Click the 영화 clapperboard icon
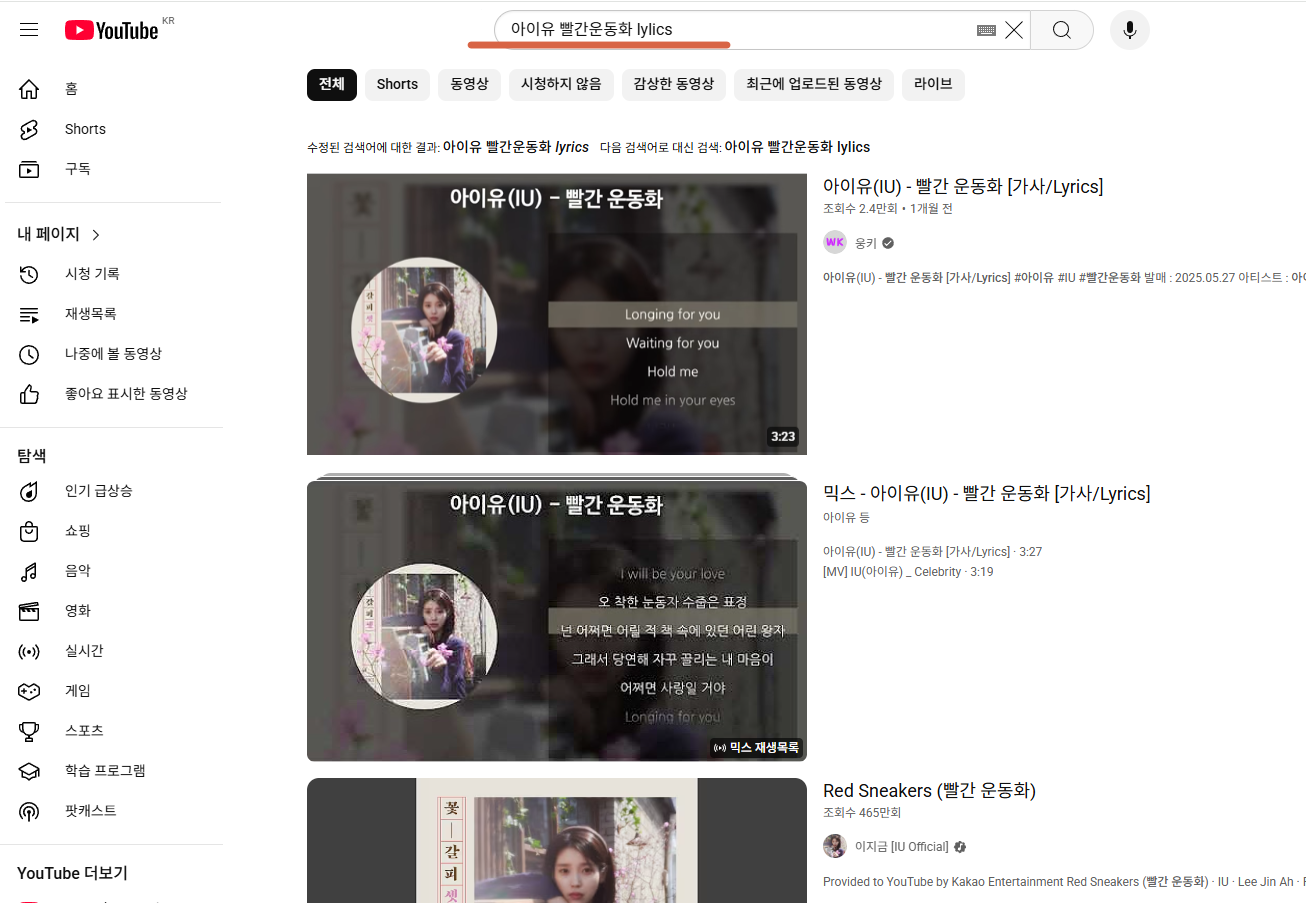The height and width of the screenshot is (903, 1306). tap(29, 611)
